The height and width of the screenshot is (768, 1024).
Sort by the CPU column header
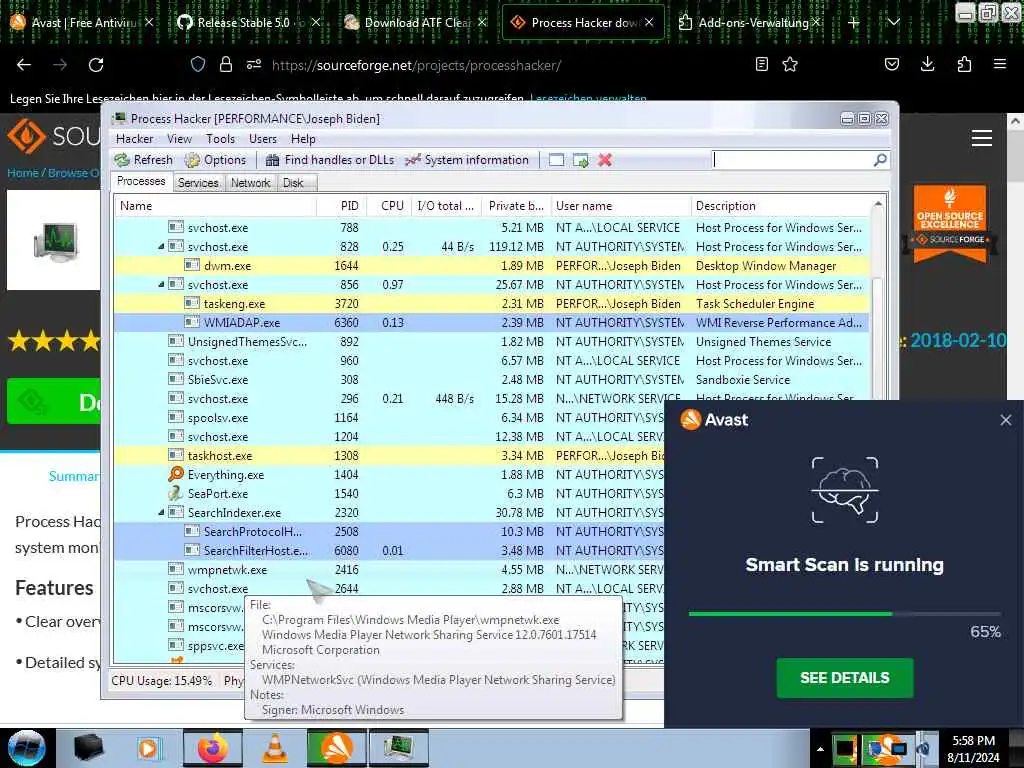coord(392,206)
